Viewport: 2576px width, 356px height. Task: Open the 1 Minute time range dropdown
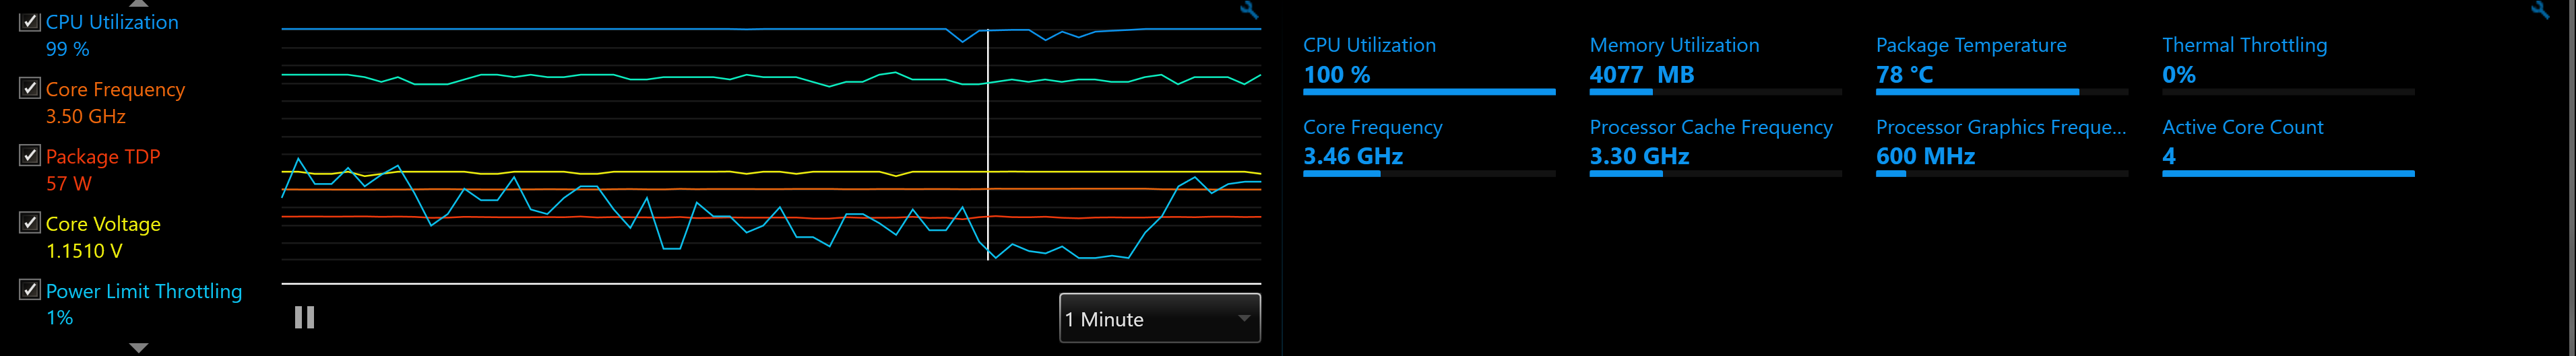[x=1160, y=318]
